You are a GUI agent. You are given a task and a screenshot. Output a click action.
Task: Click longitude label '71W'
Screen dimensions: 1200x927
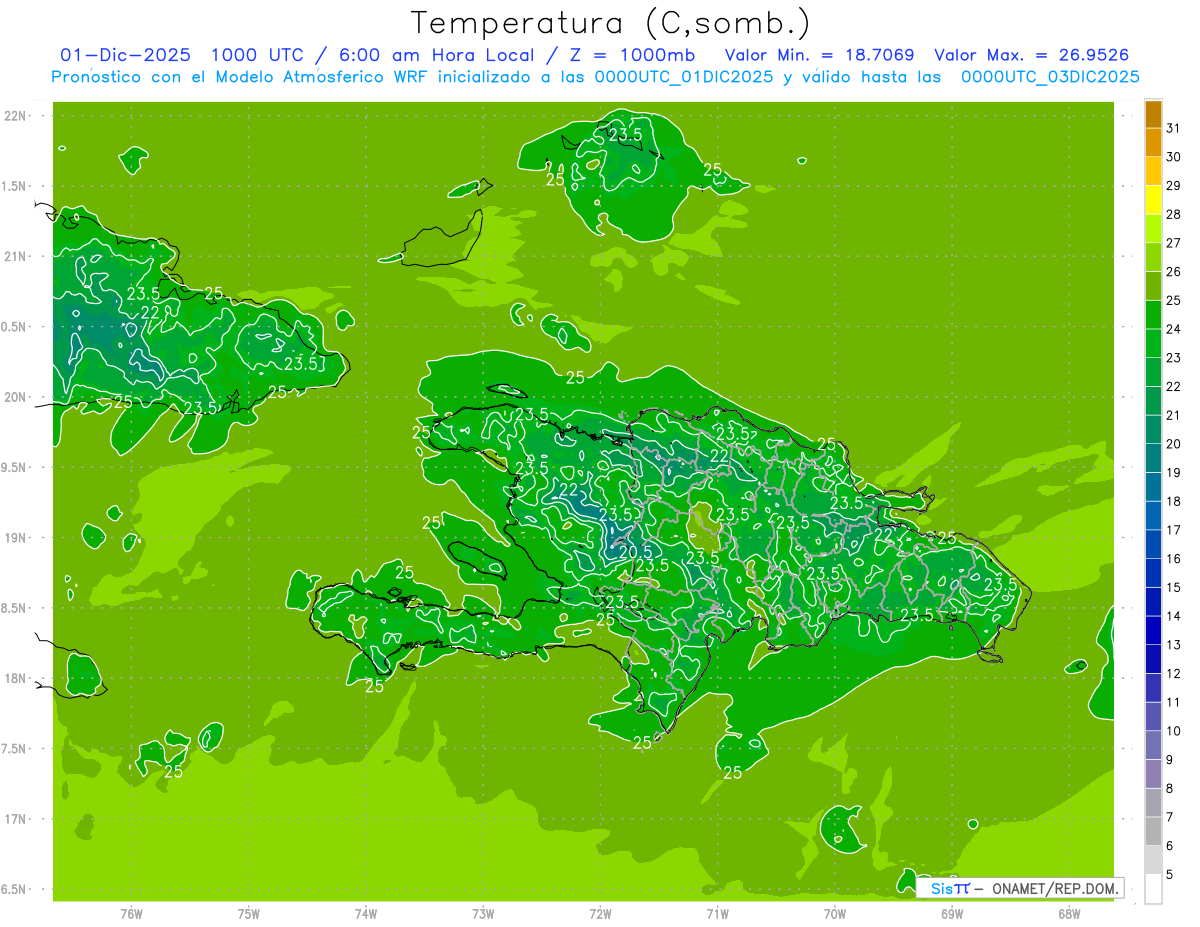717,913
